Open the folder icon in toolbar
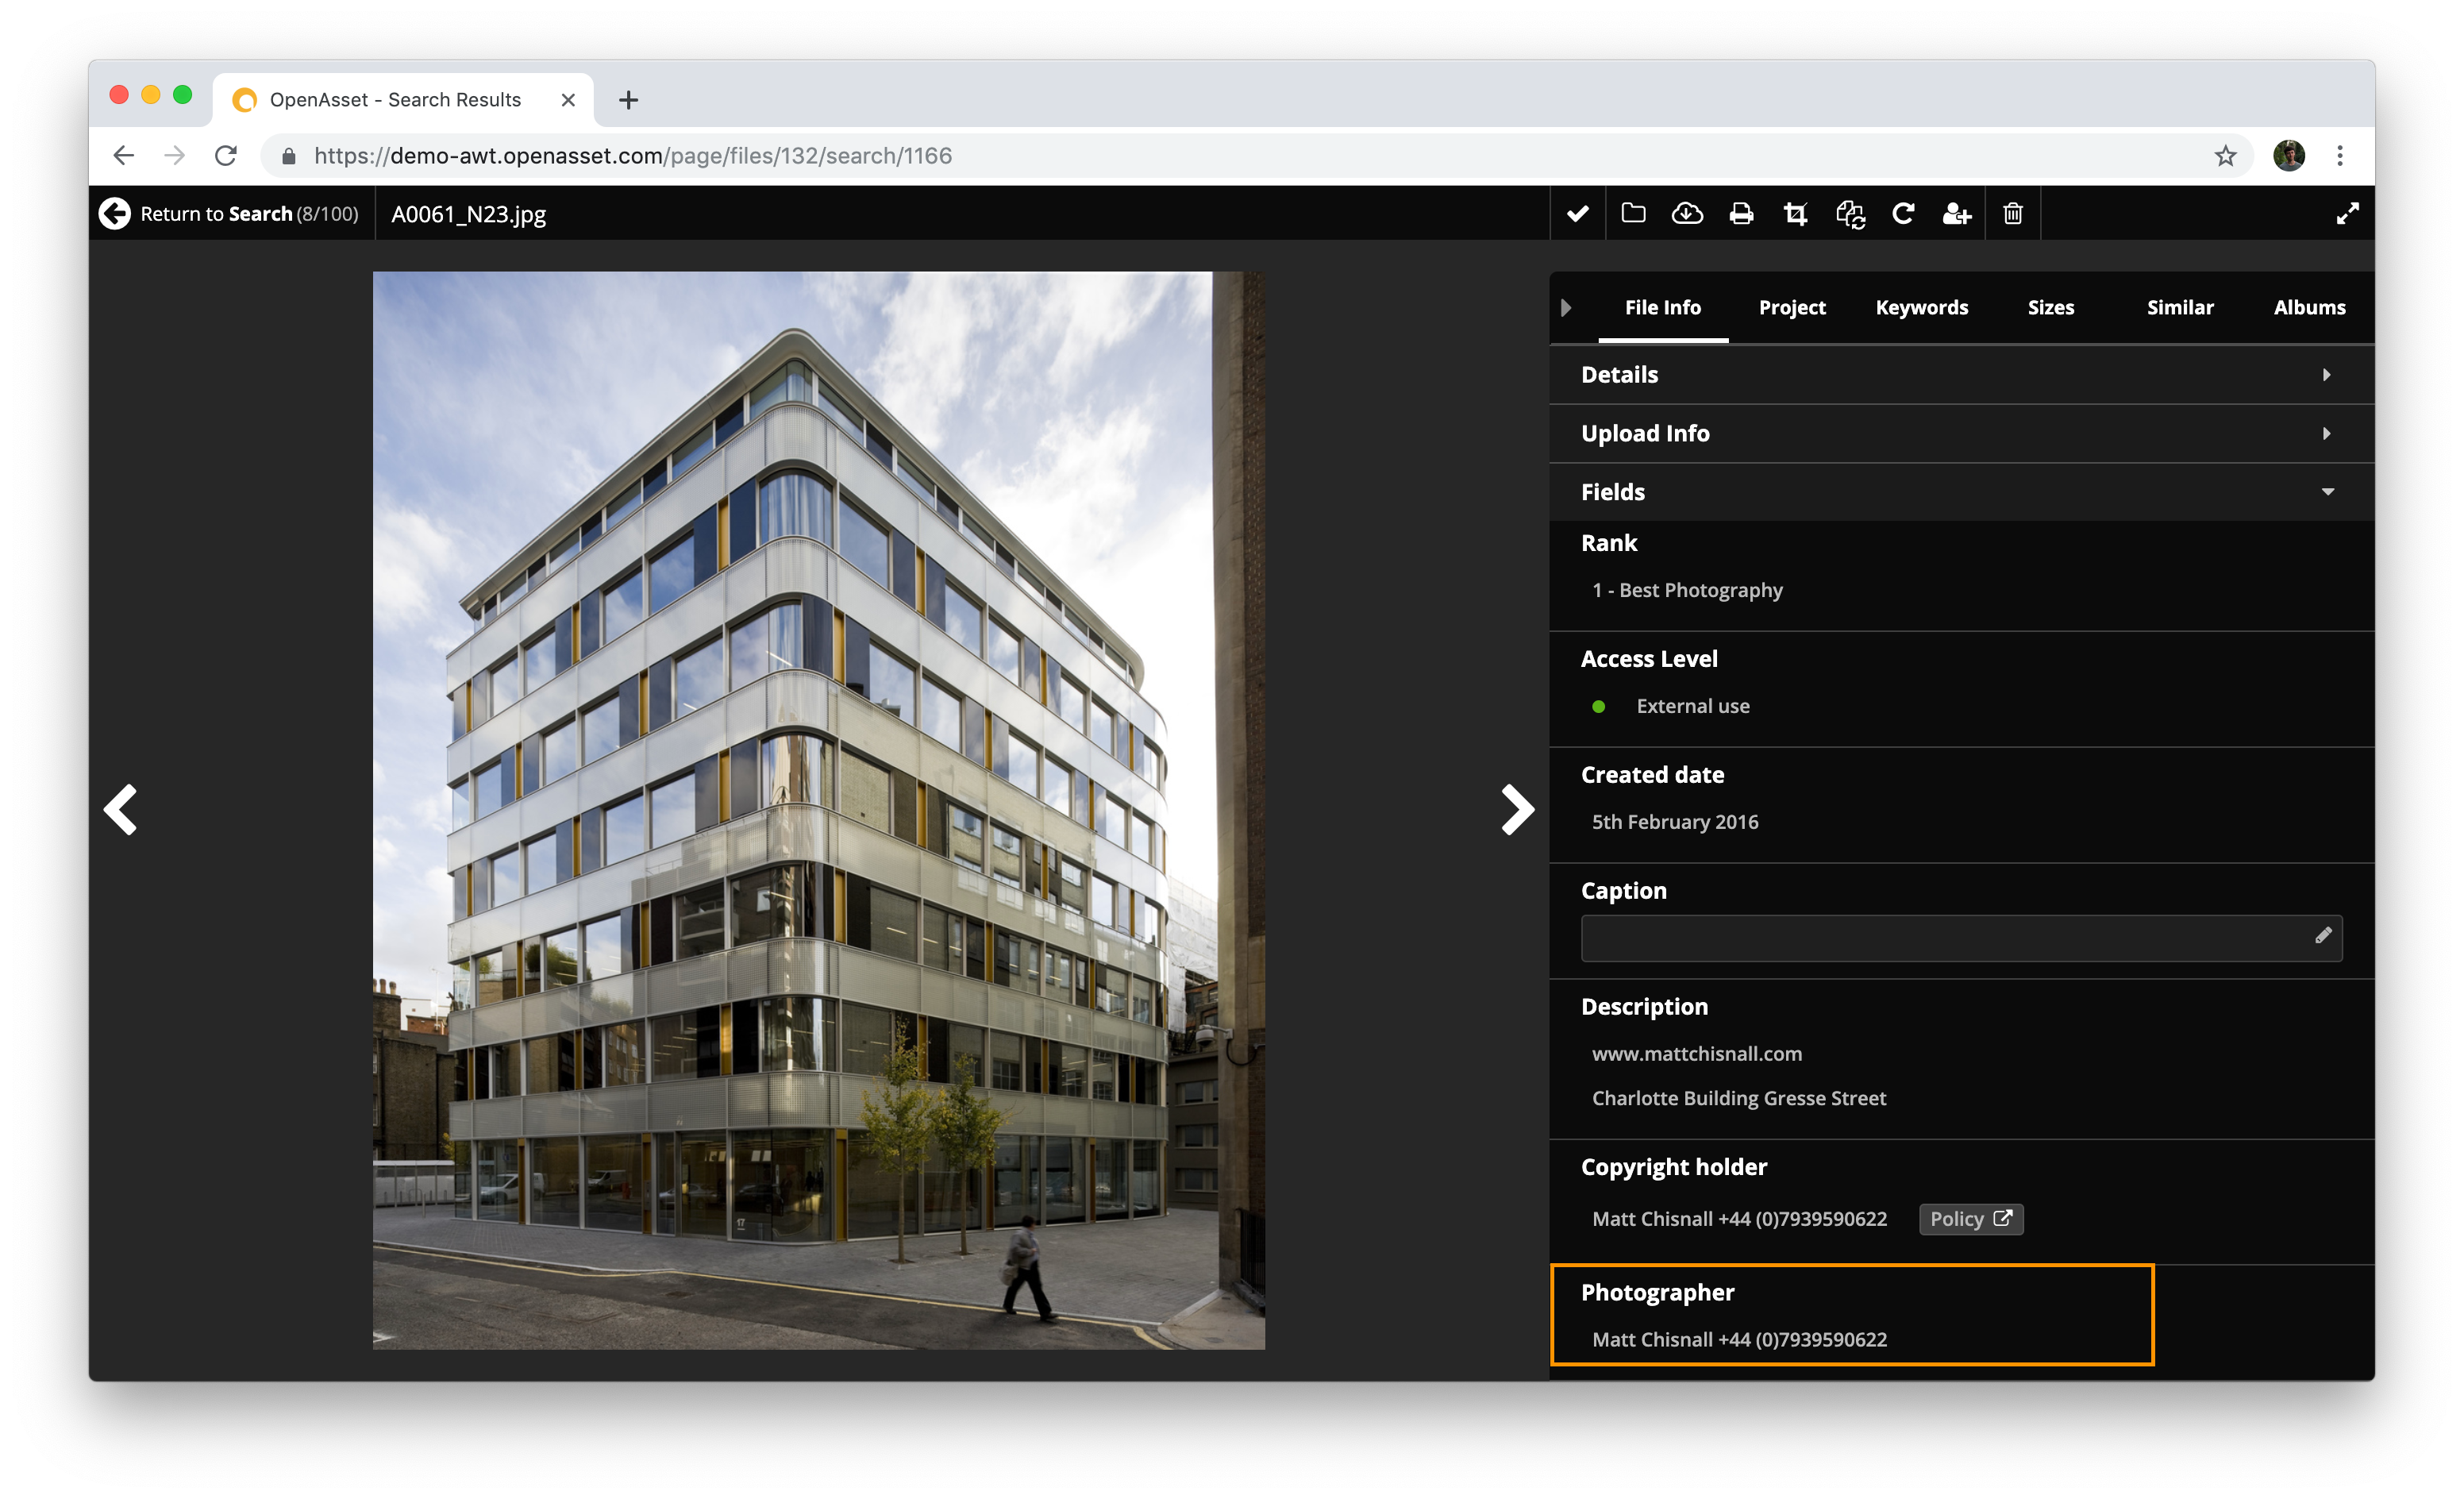This screenshot has height=1499, width=2464. (1633, 214)
